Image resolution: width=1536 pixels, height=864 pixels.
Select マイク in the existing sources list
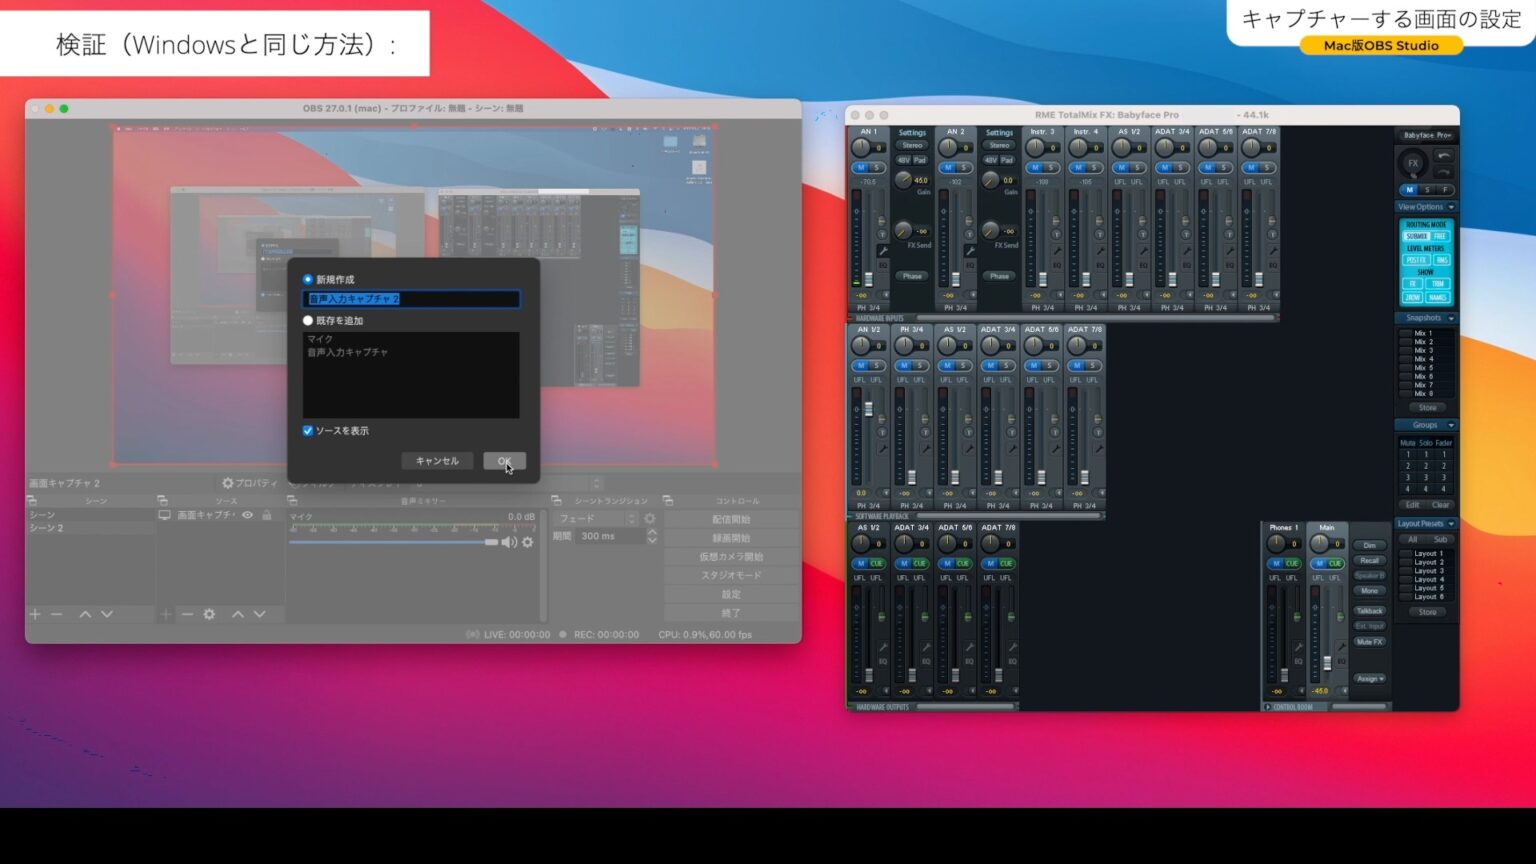411,339
